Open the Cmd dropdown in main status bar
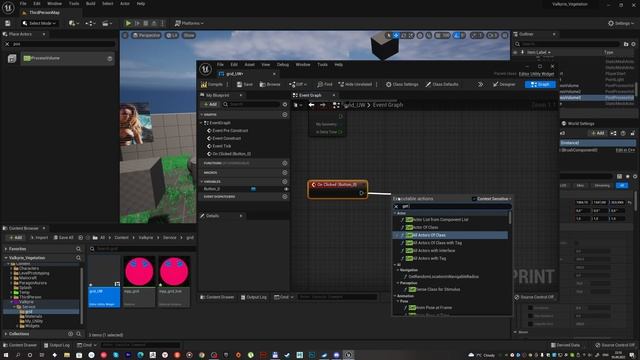The image size is (640, 360). (x=87, y=345)
